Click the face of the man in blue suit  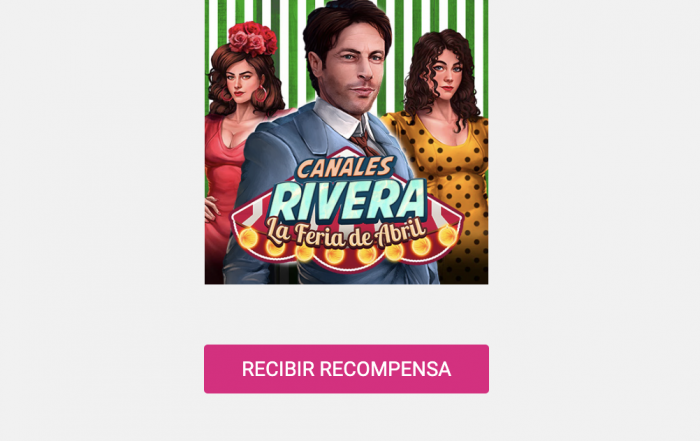356,69
